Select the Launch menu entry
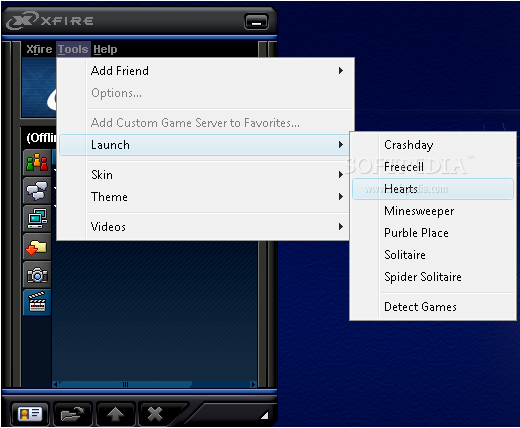The width and height of the screenshot is (520, 428). (x=204, y=145)
